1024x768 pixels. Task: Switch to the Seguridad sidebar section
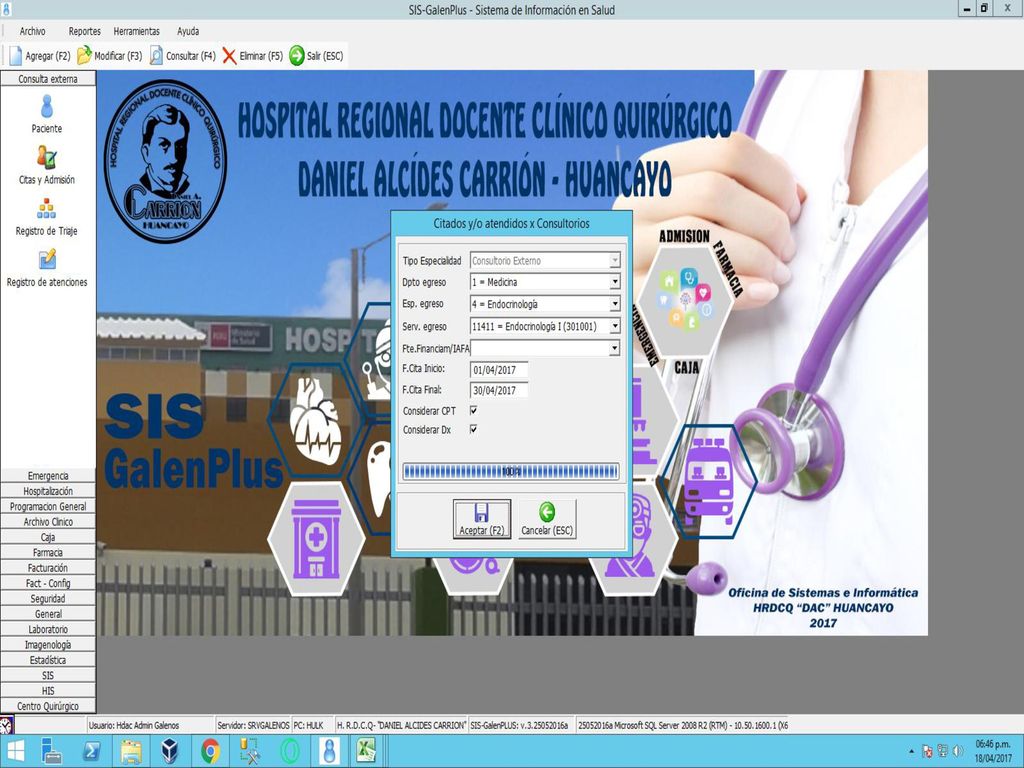click(x=48, y=599)
